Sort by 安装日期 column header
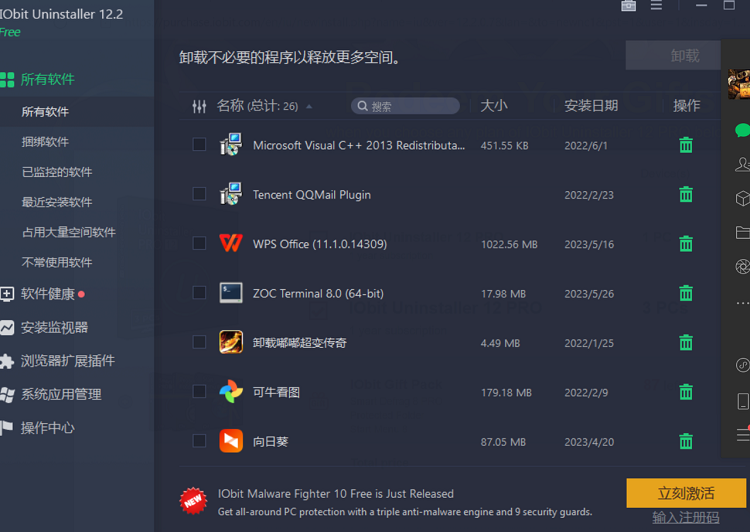This screenshot has width=750, height=532. click(x=591, y=106)
